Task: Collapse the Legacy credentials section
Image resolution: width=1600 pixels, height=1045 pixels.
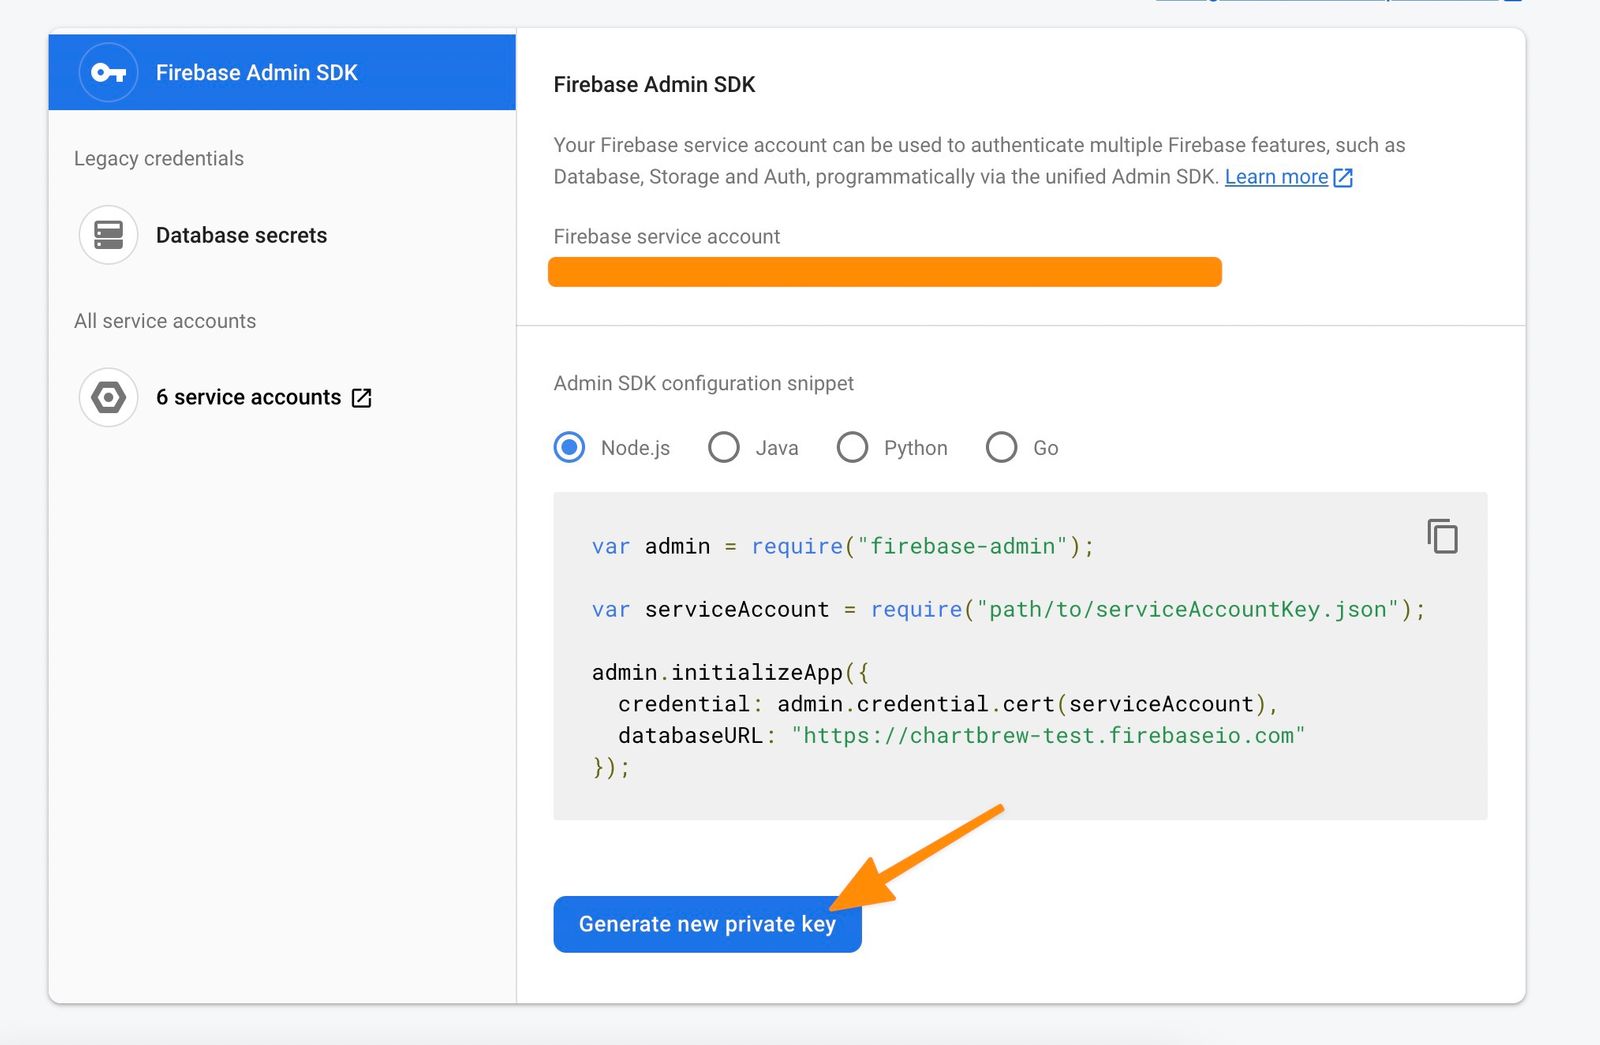Action: 158,158
